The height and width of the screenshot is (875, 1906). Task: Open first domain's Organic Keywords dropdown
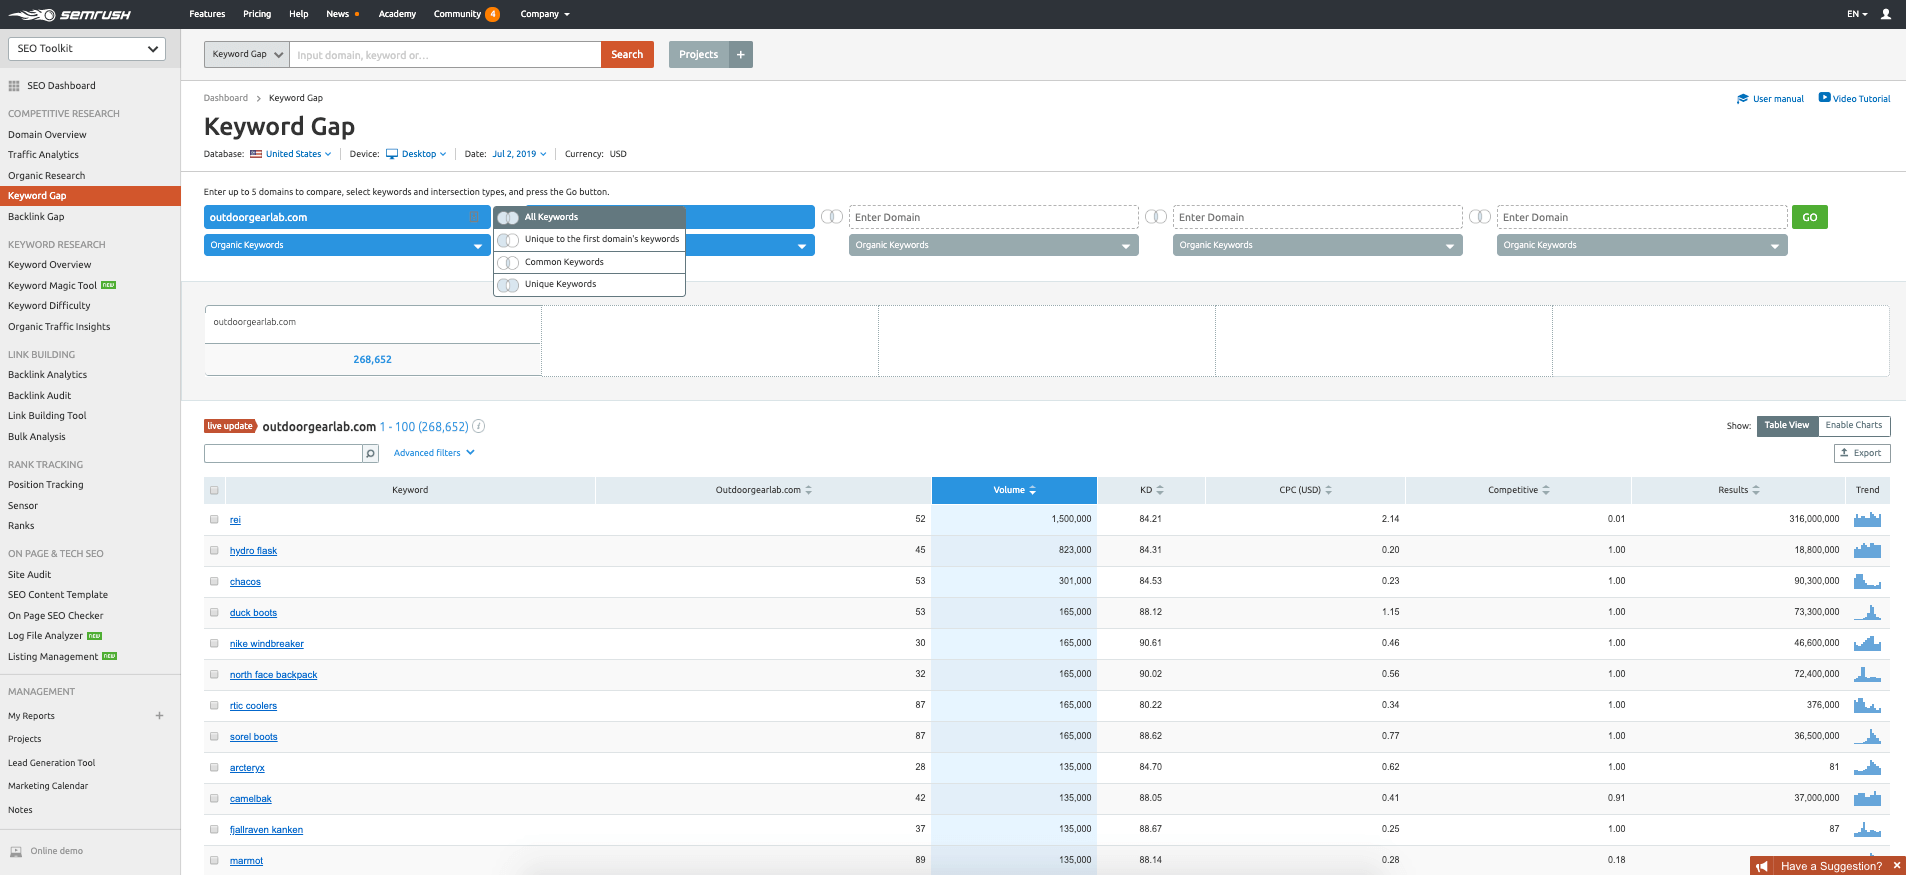tap(347, 245)
